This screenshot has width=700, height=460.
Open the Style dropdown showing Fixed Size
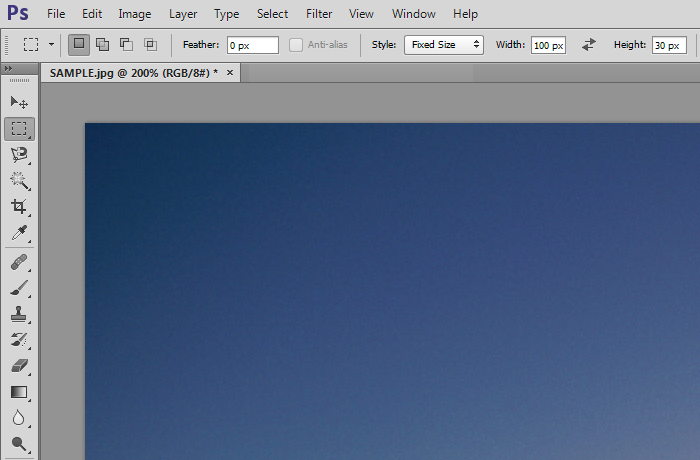pyautogui.click(x=444, y=45)
